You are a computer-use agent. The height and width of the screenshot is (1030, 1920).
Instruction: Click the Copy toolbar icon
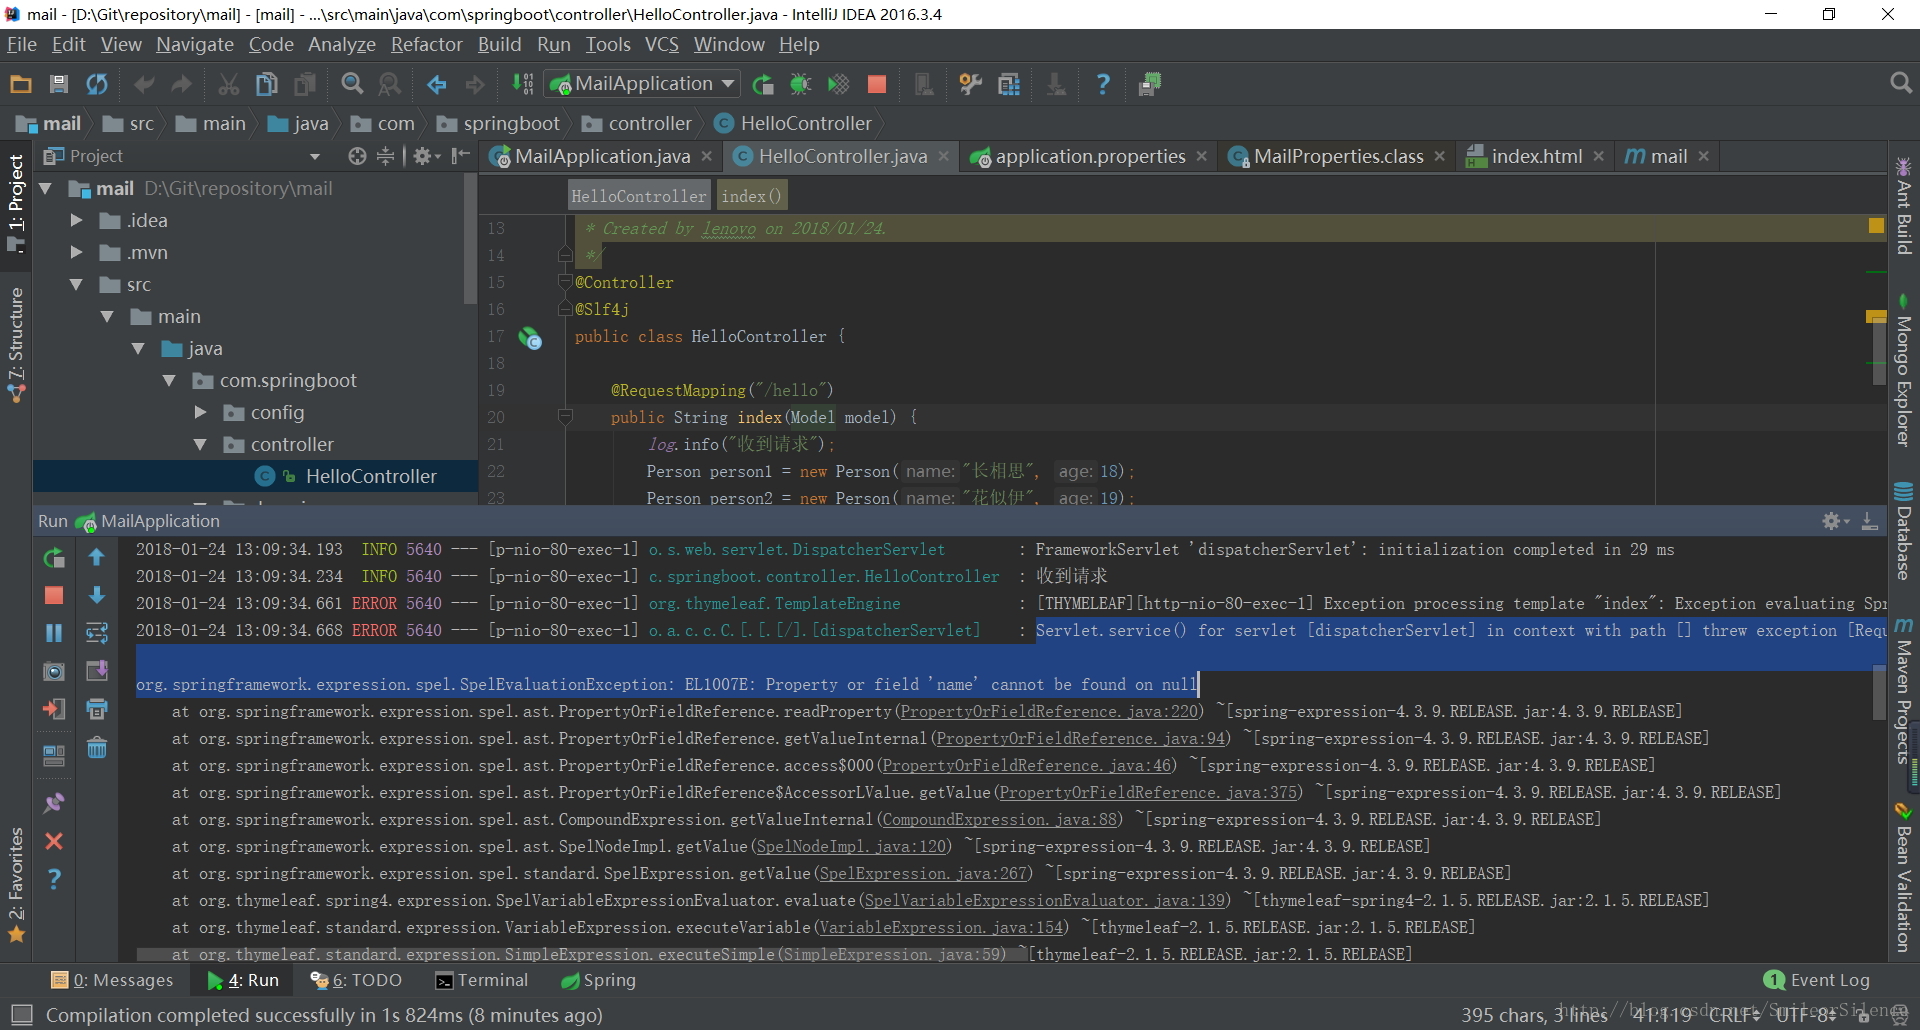coord(266,84)
